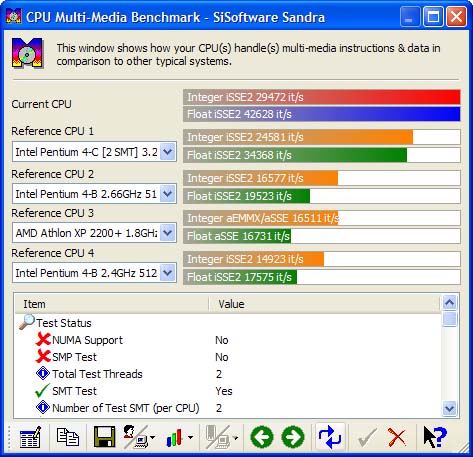Select the NUMA Support row
Viewport: 473px width, 457px height.
(228, 340)
